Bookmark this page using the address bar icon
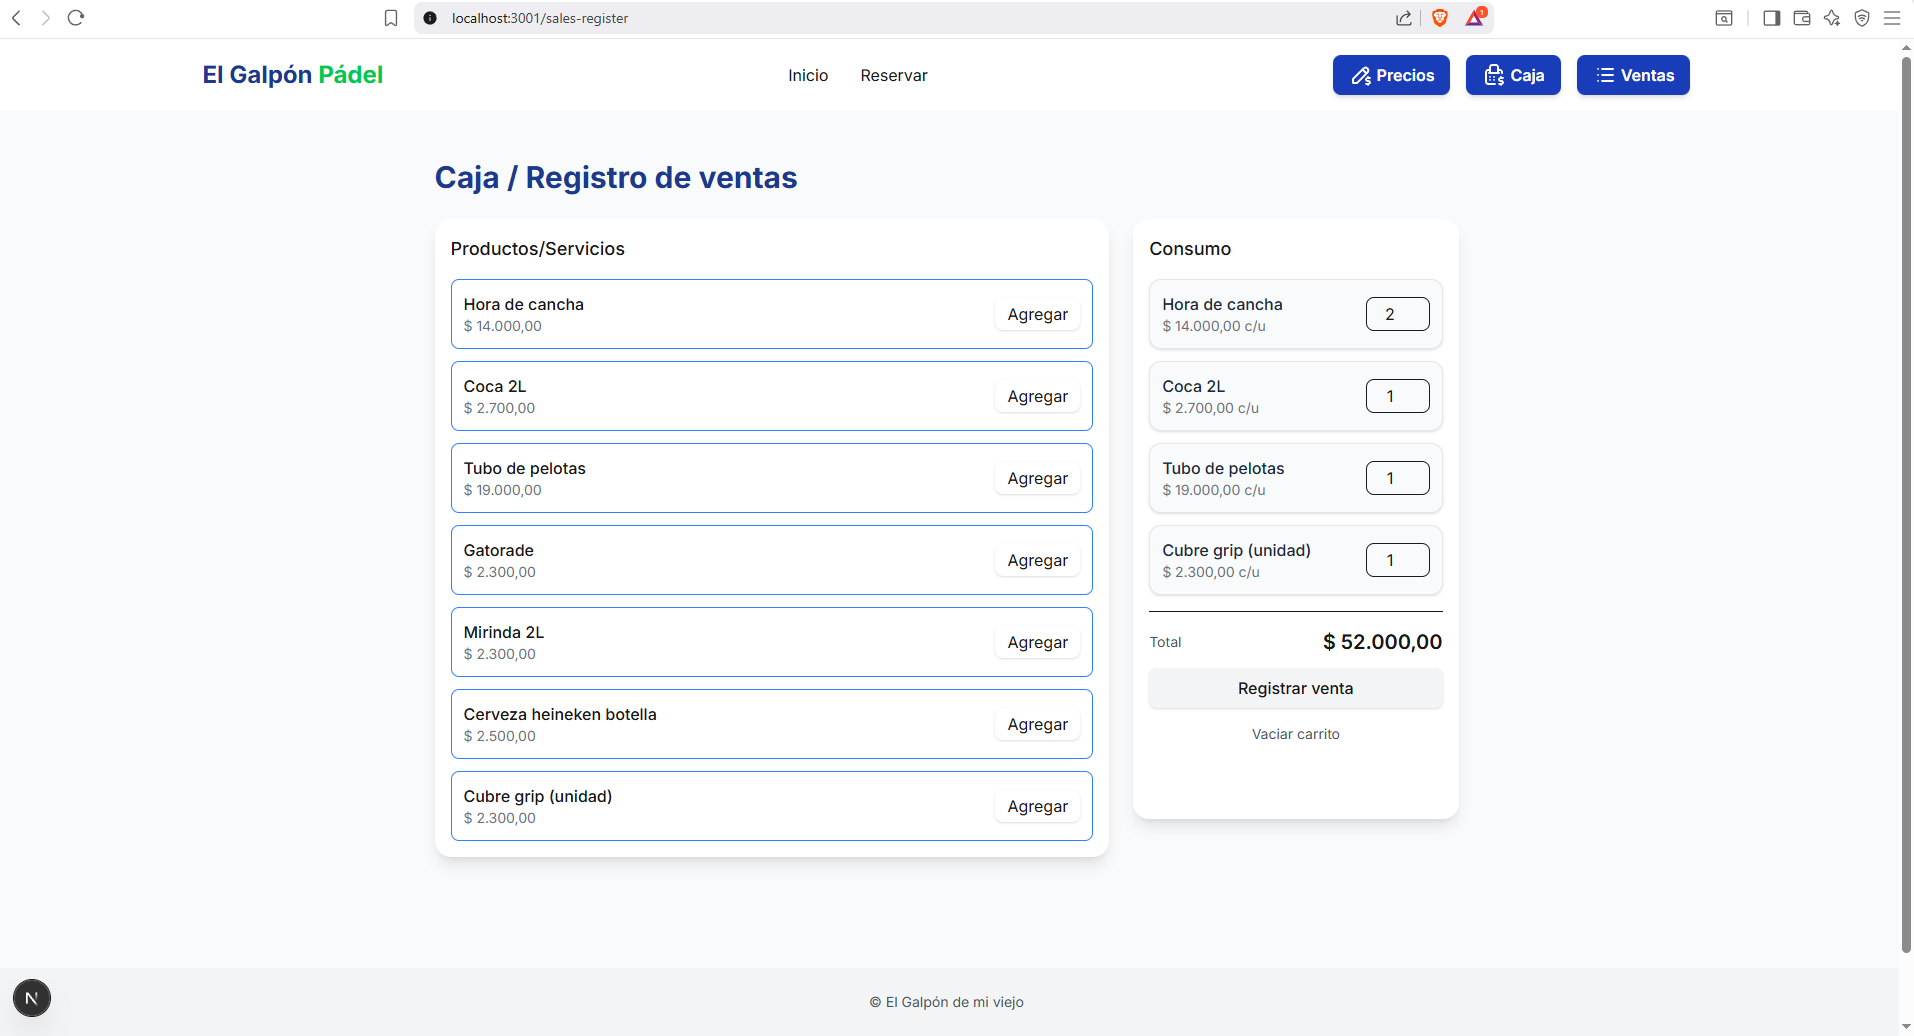 [x=391, y=17]
